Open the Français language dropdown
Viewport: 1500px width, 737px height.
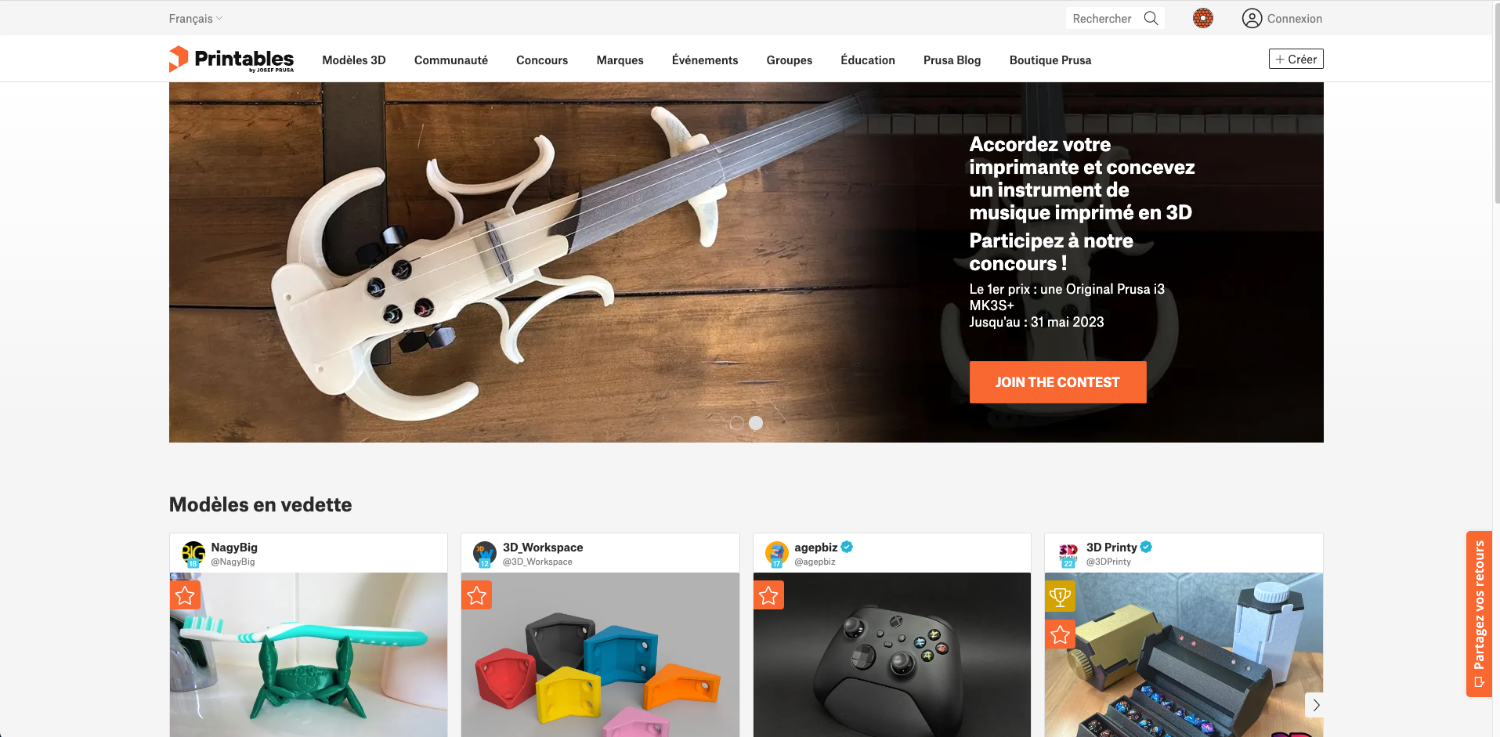coord(196,18)
